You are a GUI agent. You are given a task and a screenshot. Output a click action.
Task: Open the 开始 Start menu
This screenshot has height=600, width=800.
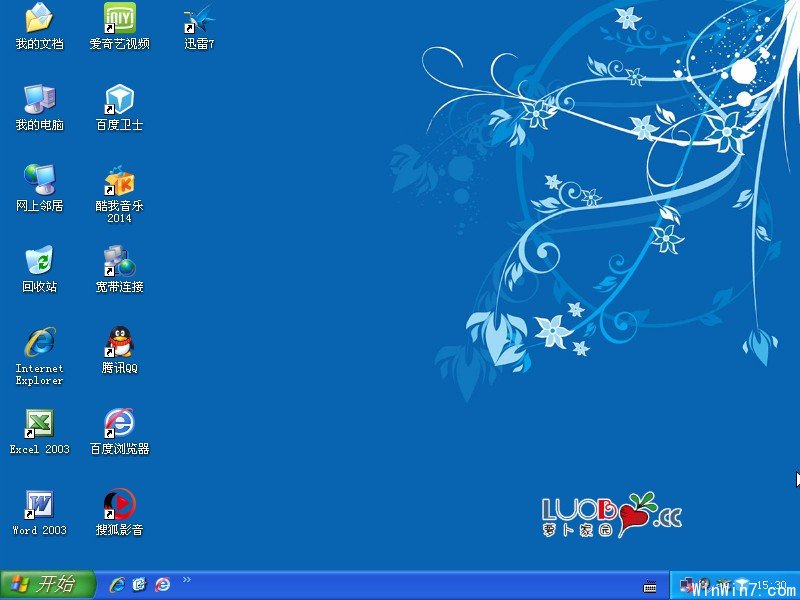click(x=47, y=585)
